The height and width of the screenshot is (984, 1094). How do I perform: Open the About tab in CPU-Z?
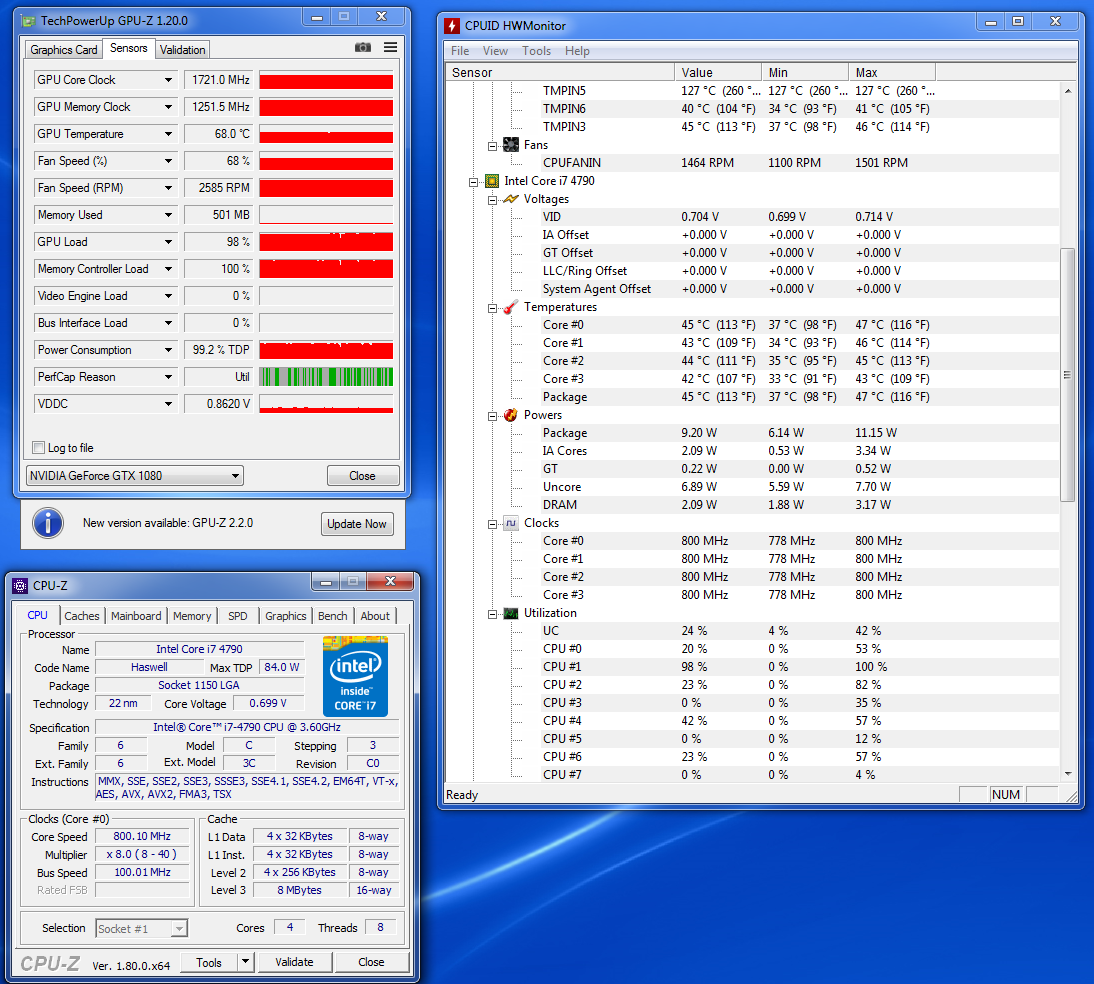(375, 616)
